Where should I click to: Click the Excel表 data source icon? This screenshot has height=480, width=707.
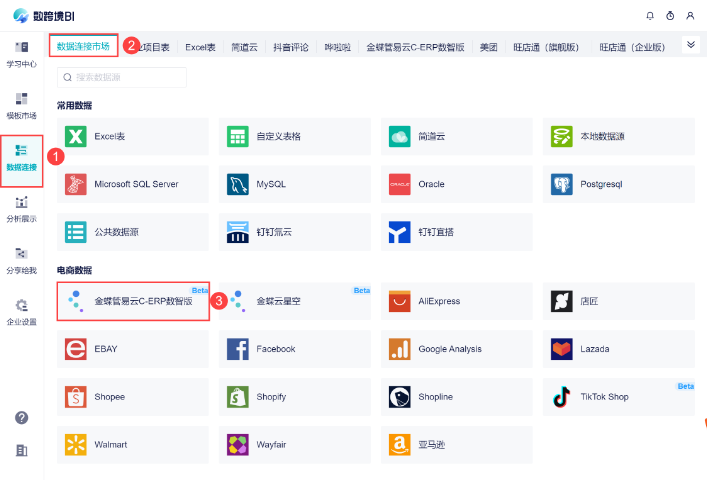pos(76,137)
